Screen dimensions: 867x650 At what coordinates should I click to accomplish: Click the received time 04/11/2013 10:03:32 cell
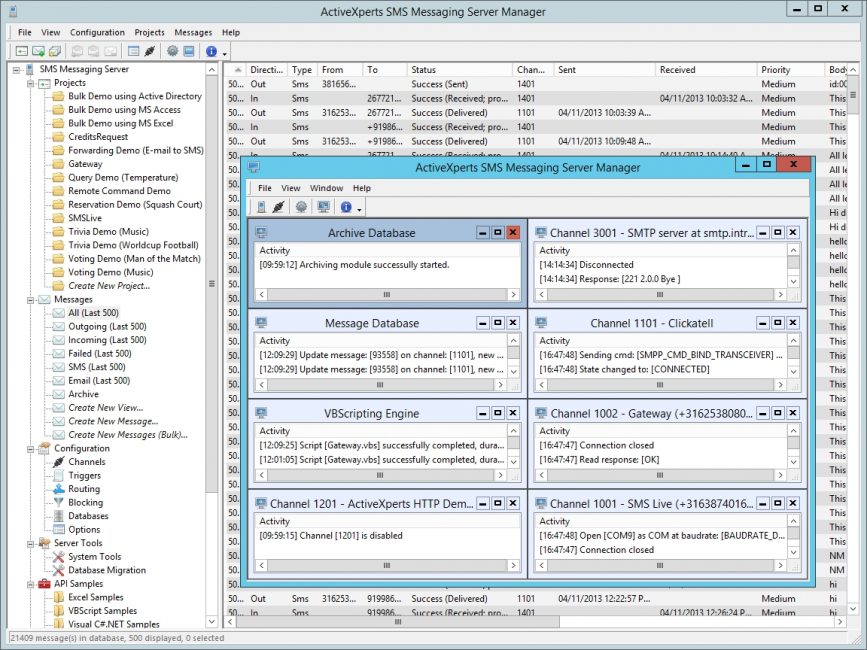pyautogui.click(x=706, y=98)
